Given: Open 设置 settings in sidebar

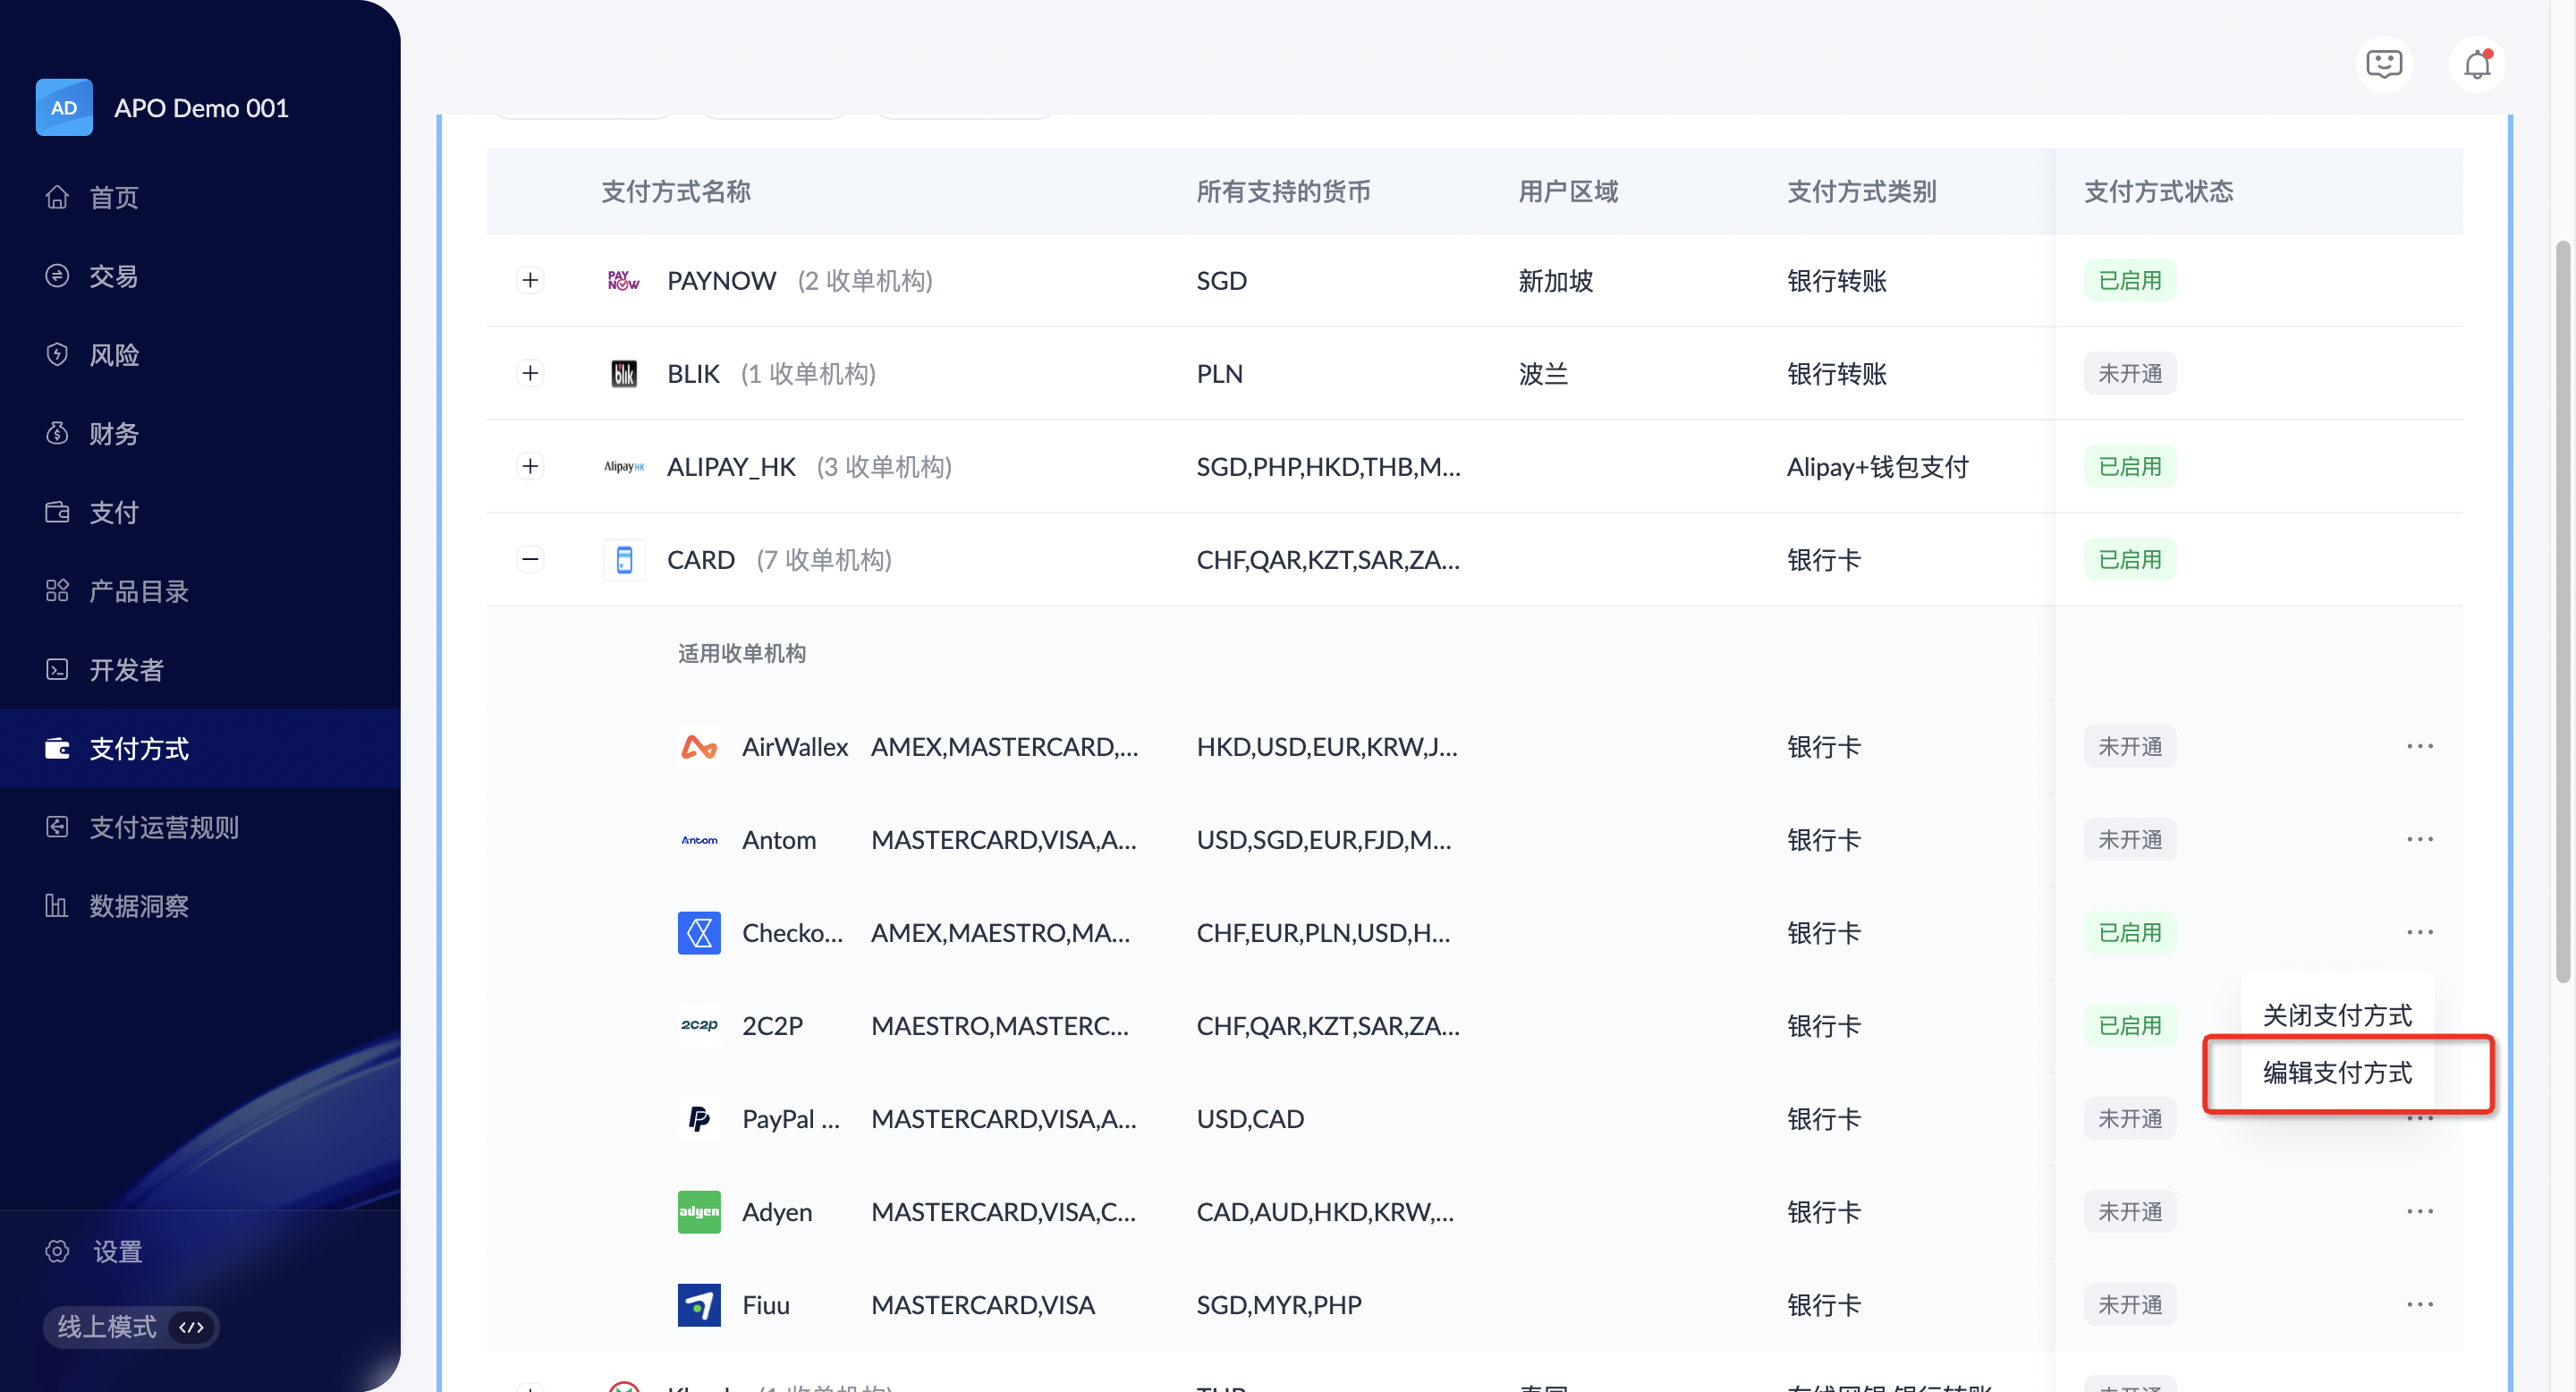Looking at the screenshot, I should 117,1251.
